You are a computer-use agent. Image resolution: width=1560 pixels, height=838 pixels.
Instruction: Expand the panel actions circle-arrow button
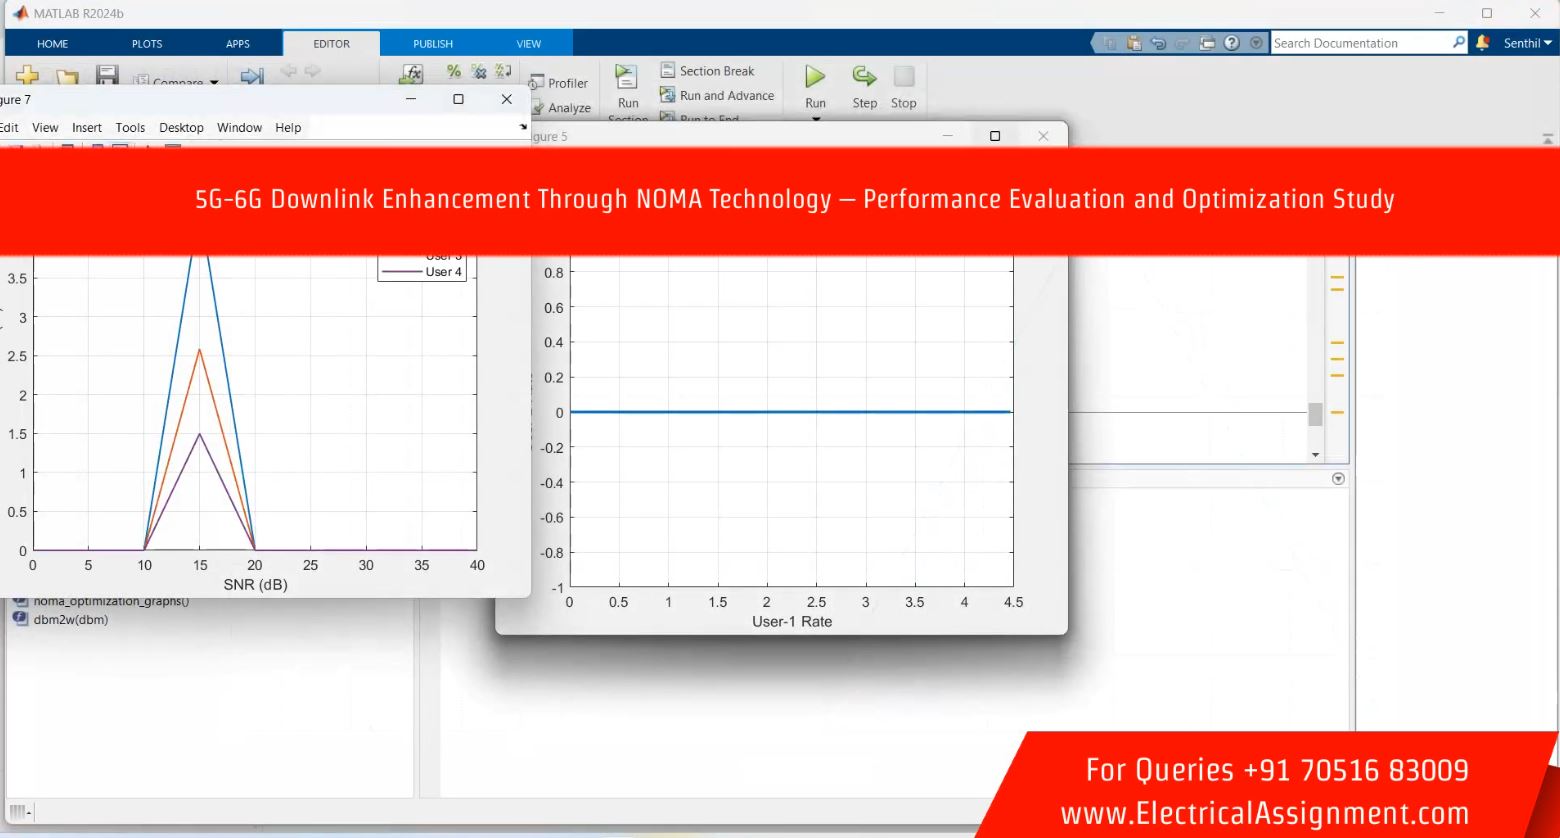pos(1338,479)
